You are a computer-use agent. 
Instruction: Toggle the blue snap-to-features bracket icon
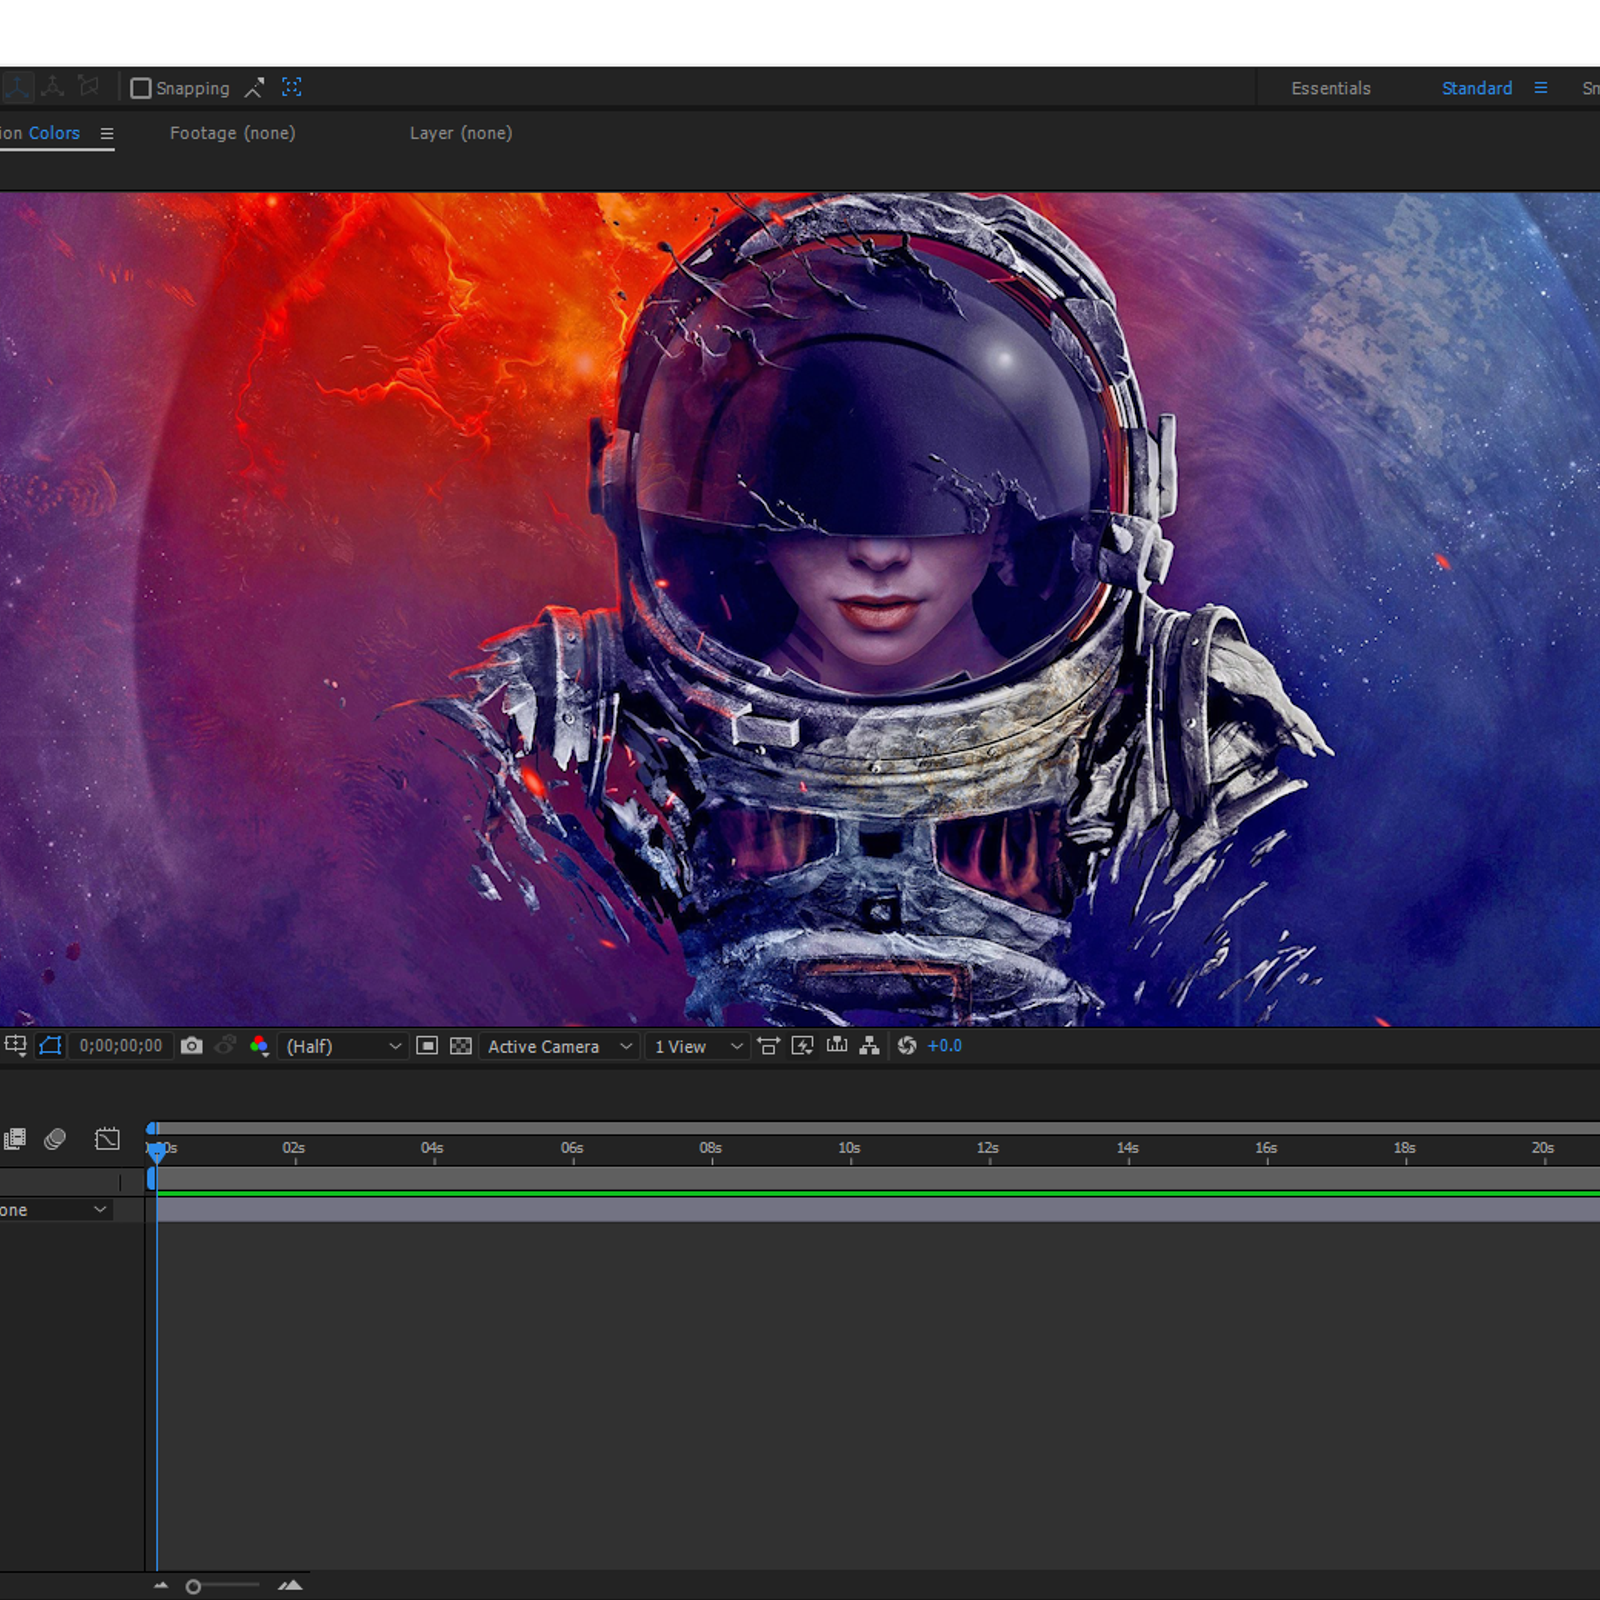291,87
